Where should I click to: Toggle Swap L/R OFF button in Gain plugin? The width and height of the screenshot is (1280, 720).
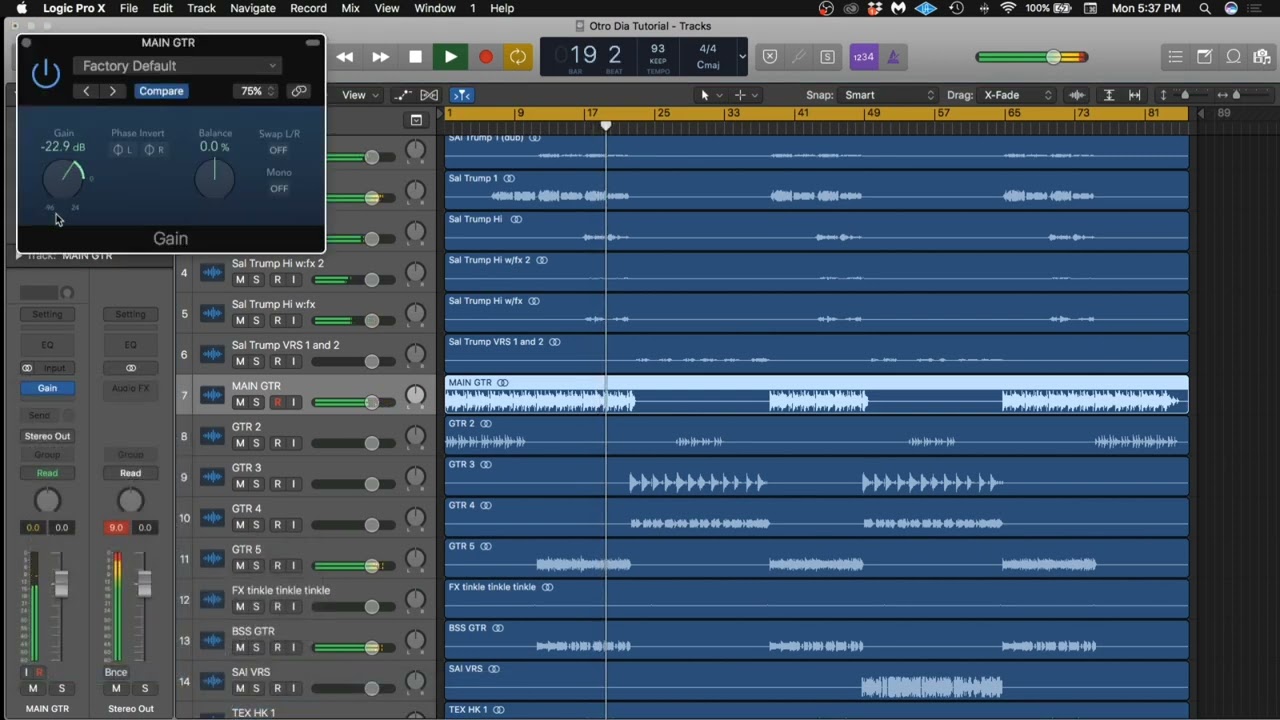tap(278, 150)
